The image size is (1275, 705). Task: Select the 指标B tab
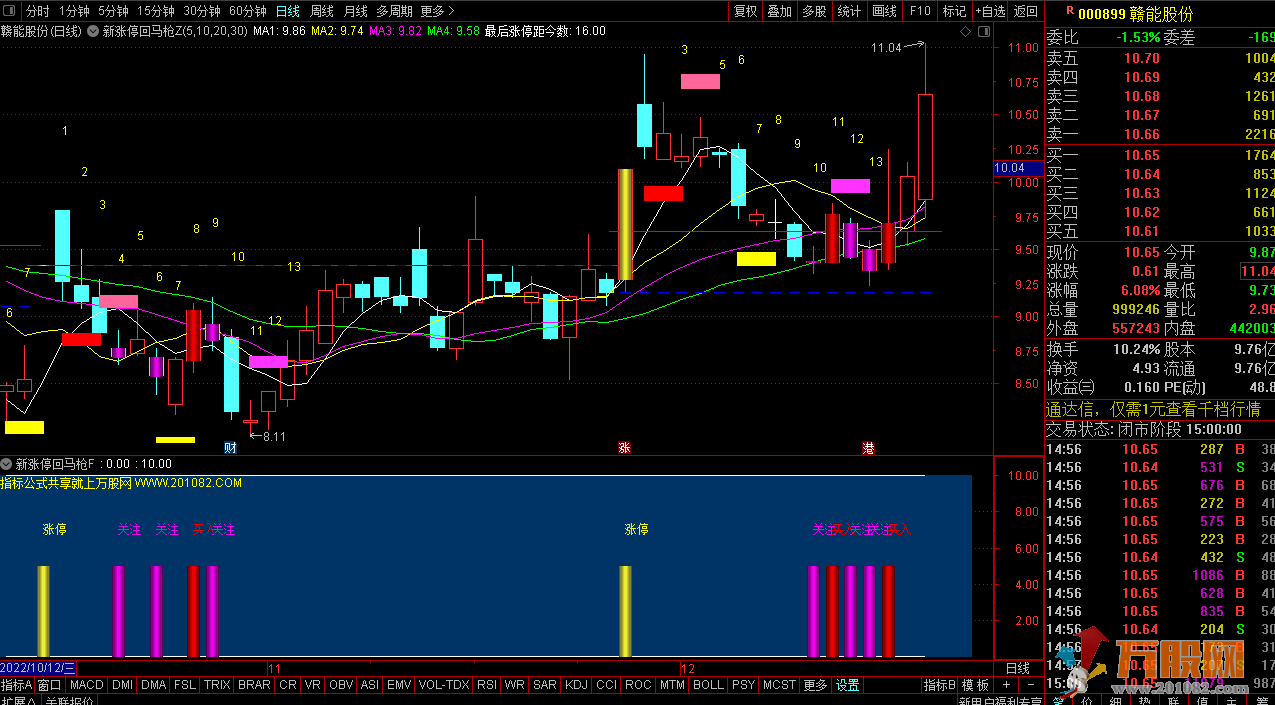939,685
